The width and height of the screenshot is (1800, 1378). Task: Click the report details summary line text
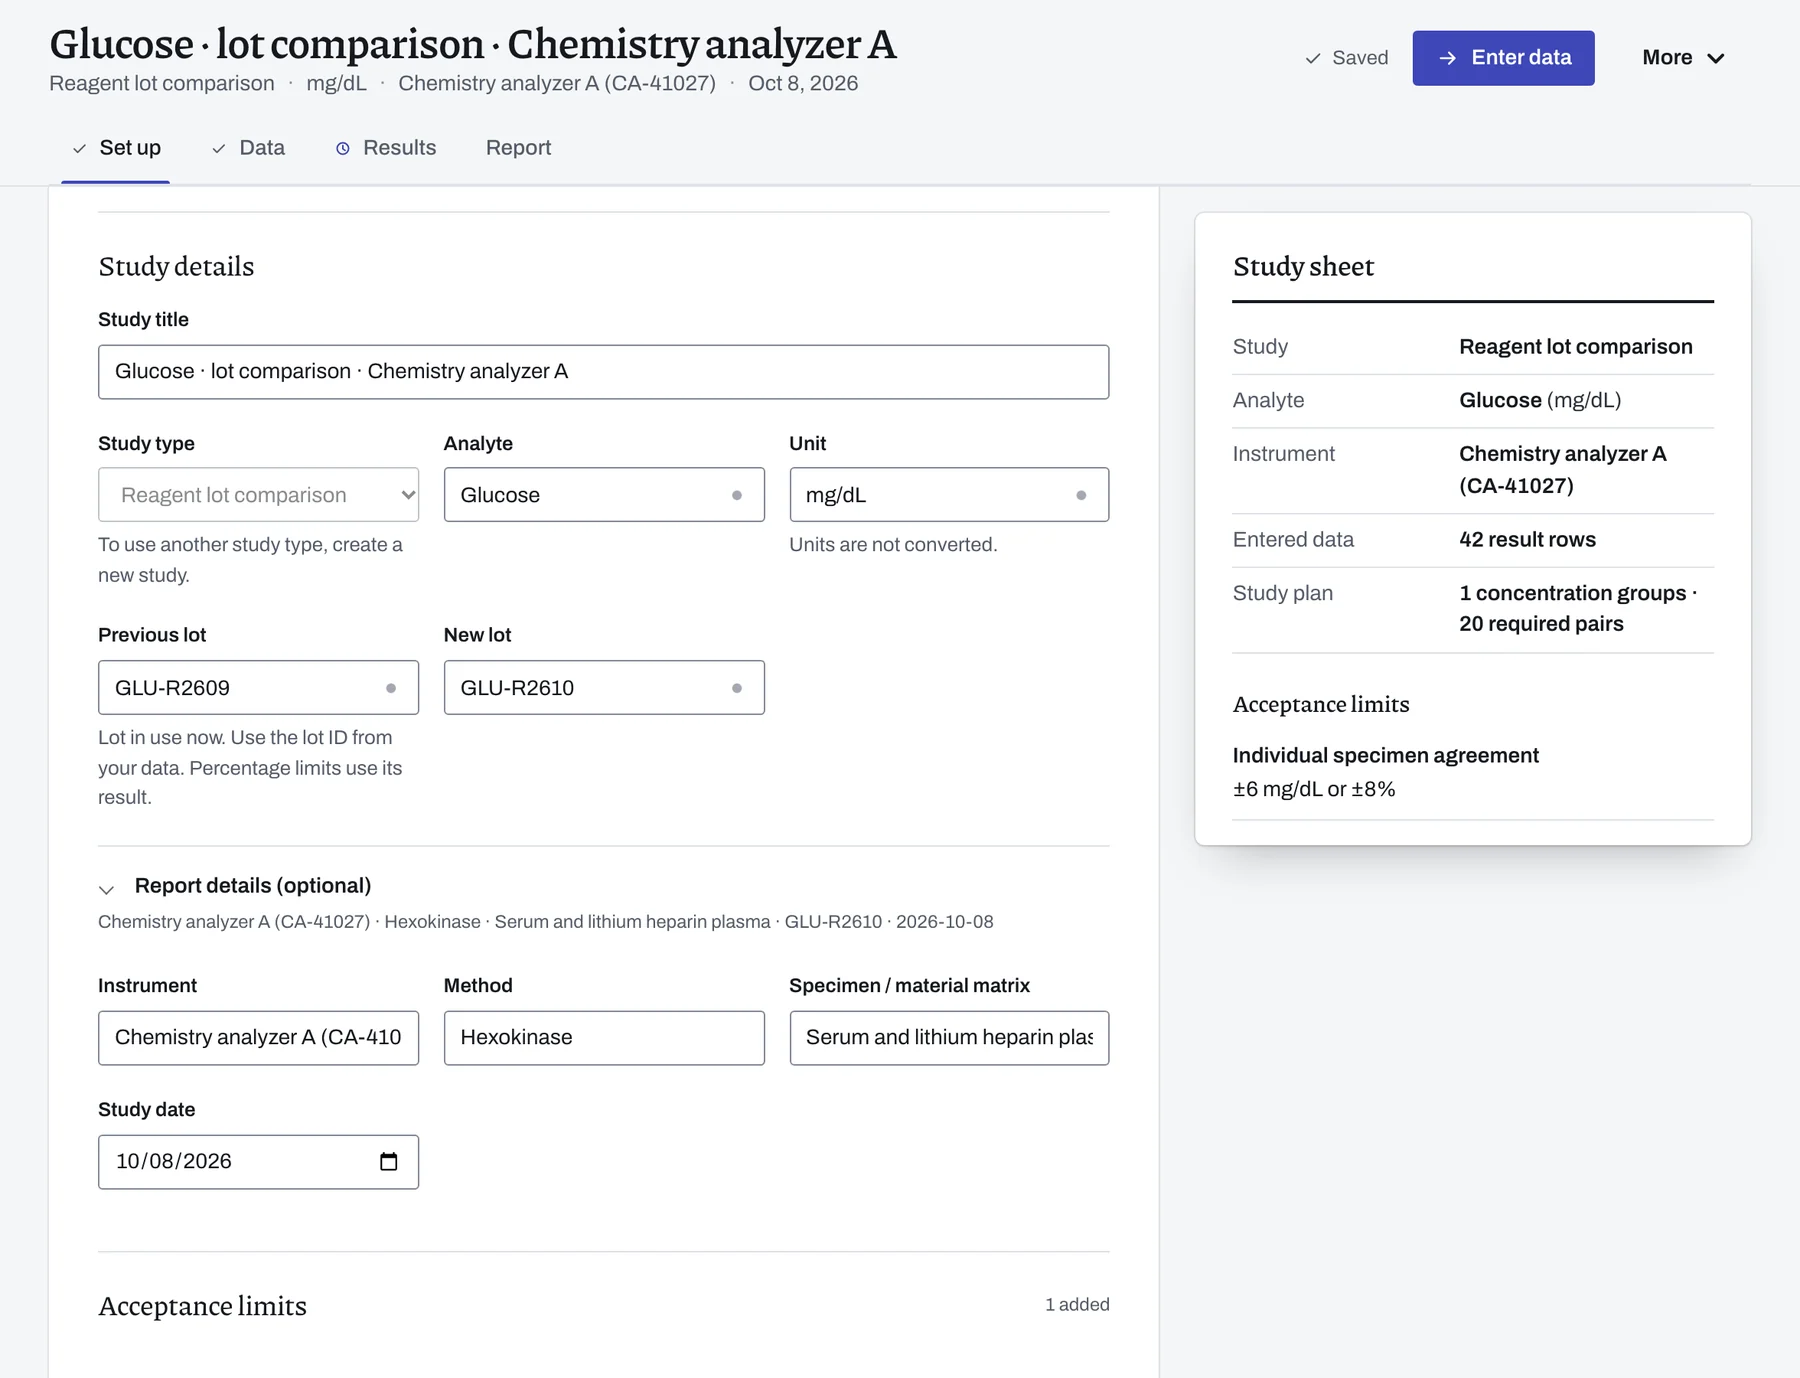click(546, 922)
